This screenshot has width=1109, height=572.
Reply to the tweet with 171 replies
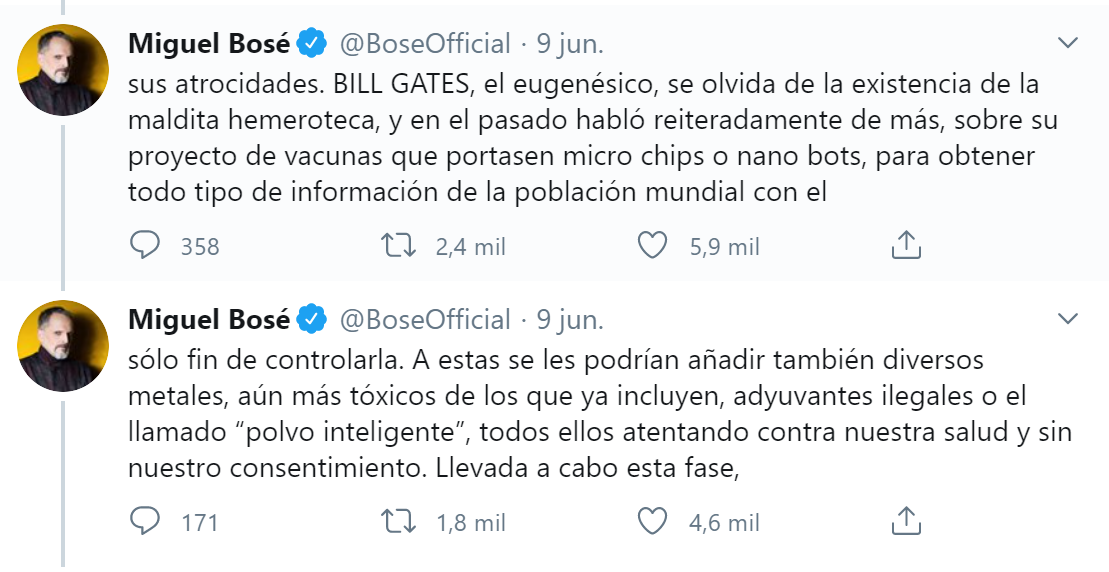click(x=146, y=521)
